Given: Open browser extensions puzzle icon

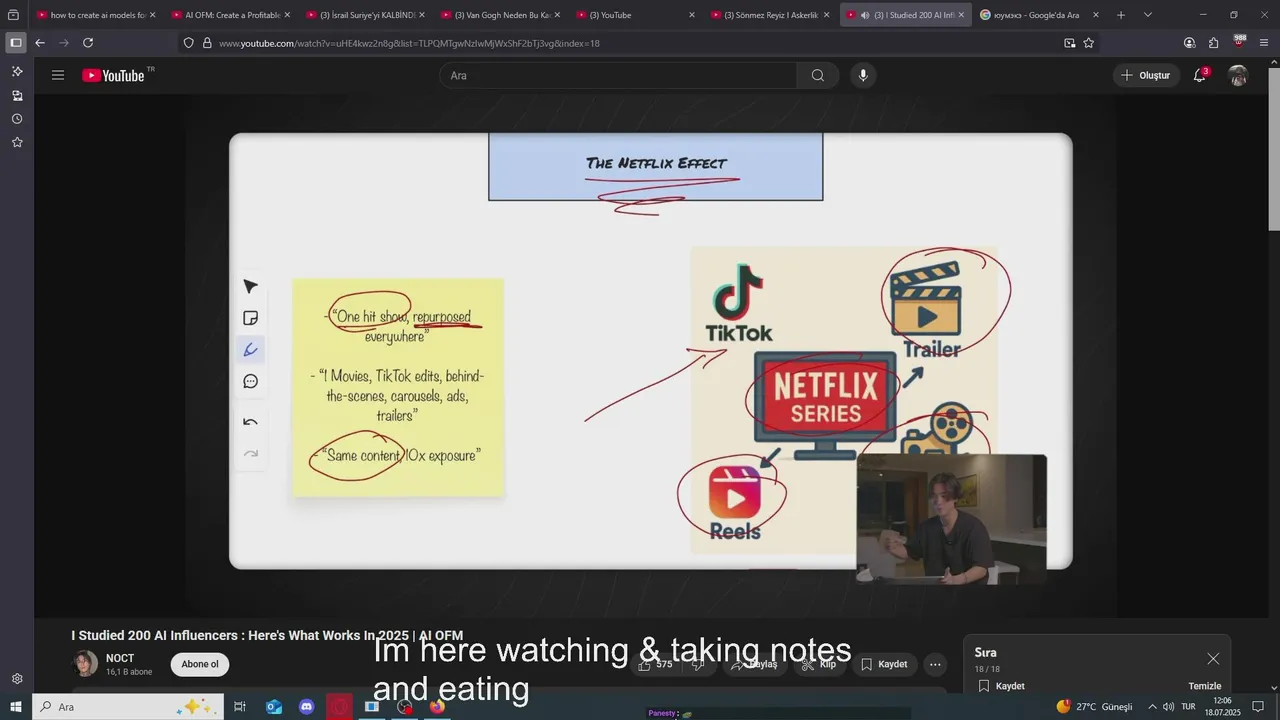Looking at the screenshot, I should (1213, 43).
